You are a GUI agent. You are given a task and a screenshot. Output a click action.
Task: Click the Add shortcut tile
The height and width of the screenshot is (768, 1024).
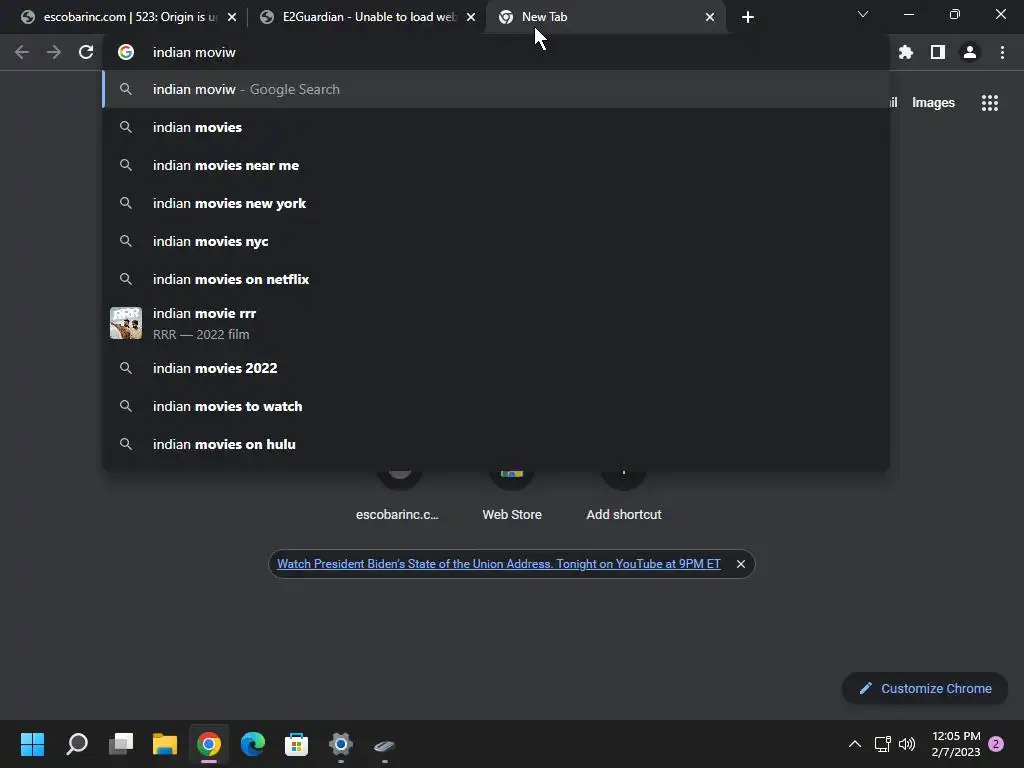point(624,496)
